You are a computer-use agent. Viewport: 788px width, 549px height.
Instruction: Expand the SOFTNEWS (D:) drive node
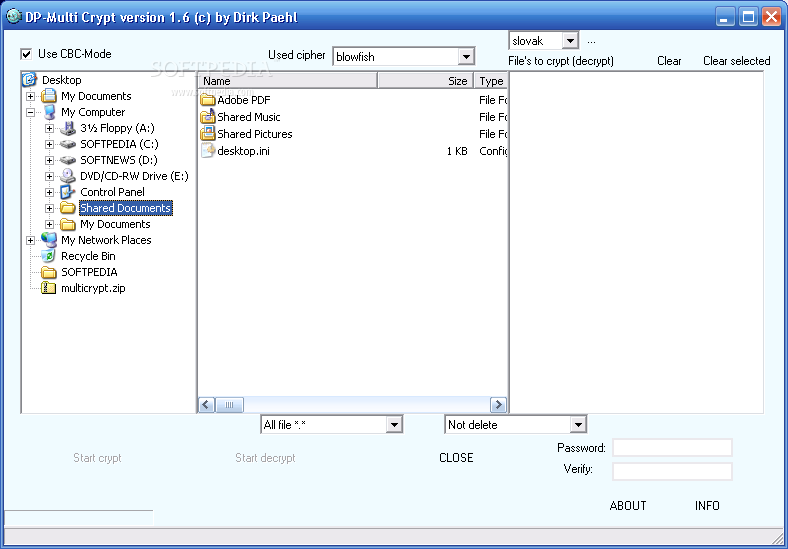(49, 160)
